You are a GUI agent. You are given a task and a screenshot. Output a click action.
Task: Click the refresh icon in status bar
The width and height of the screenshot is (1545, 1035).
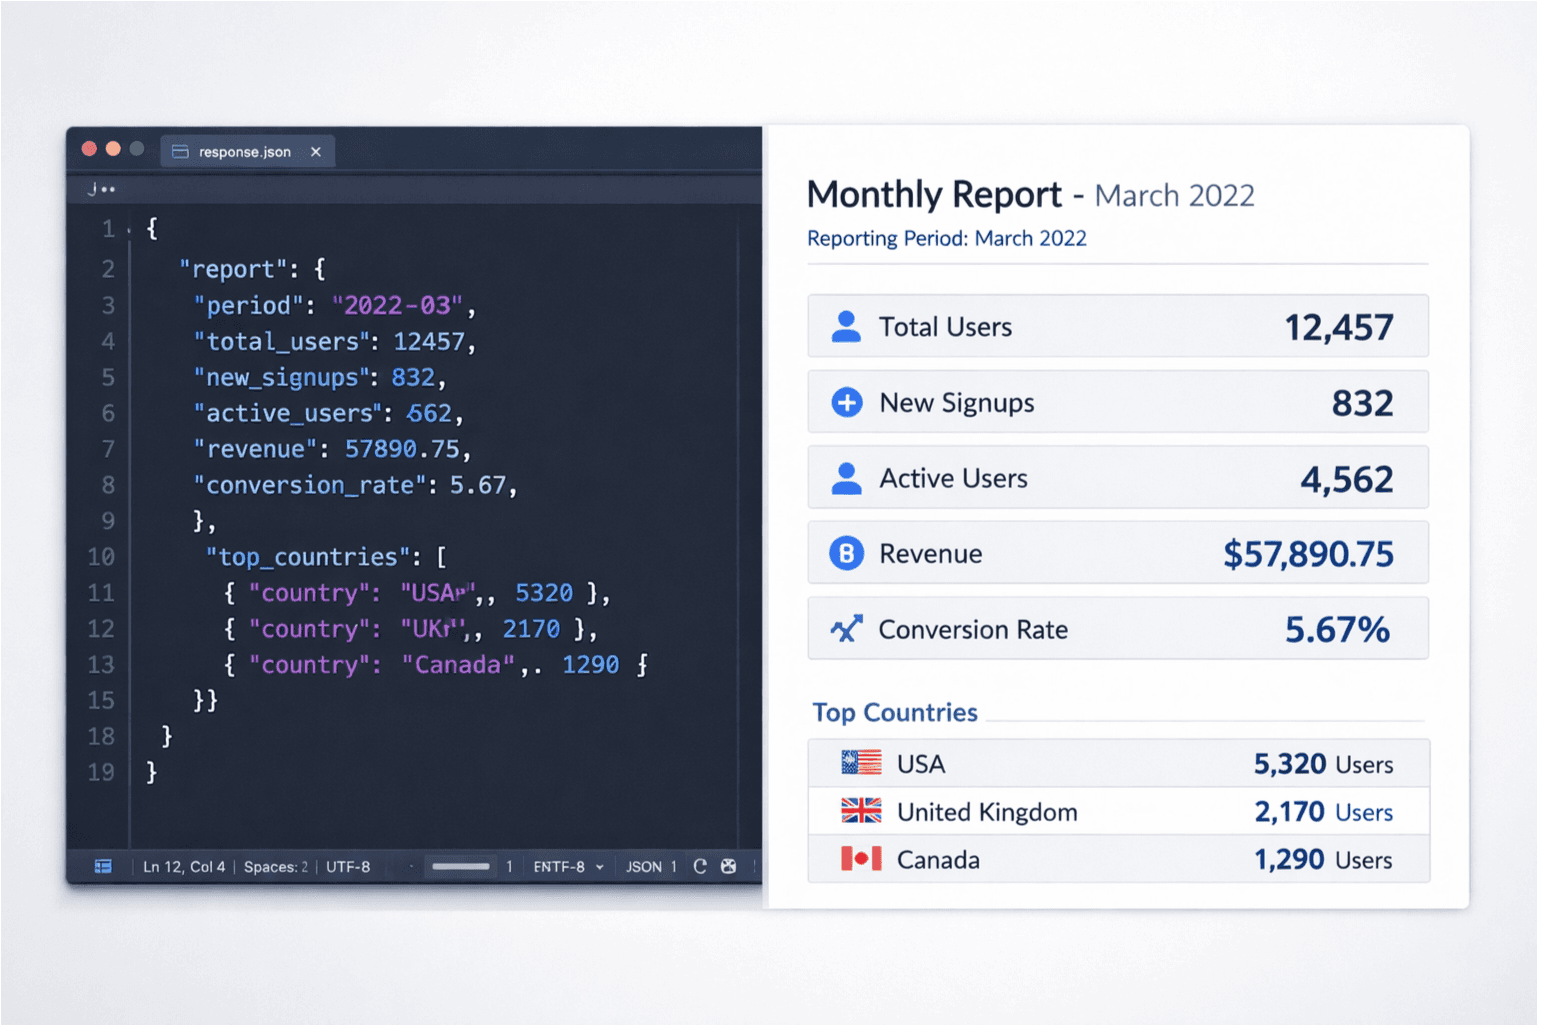pyautogui.click(x=700, y=867)
